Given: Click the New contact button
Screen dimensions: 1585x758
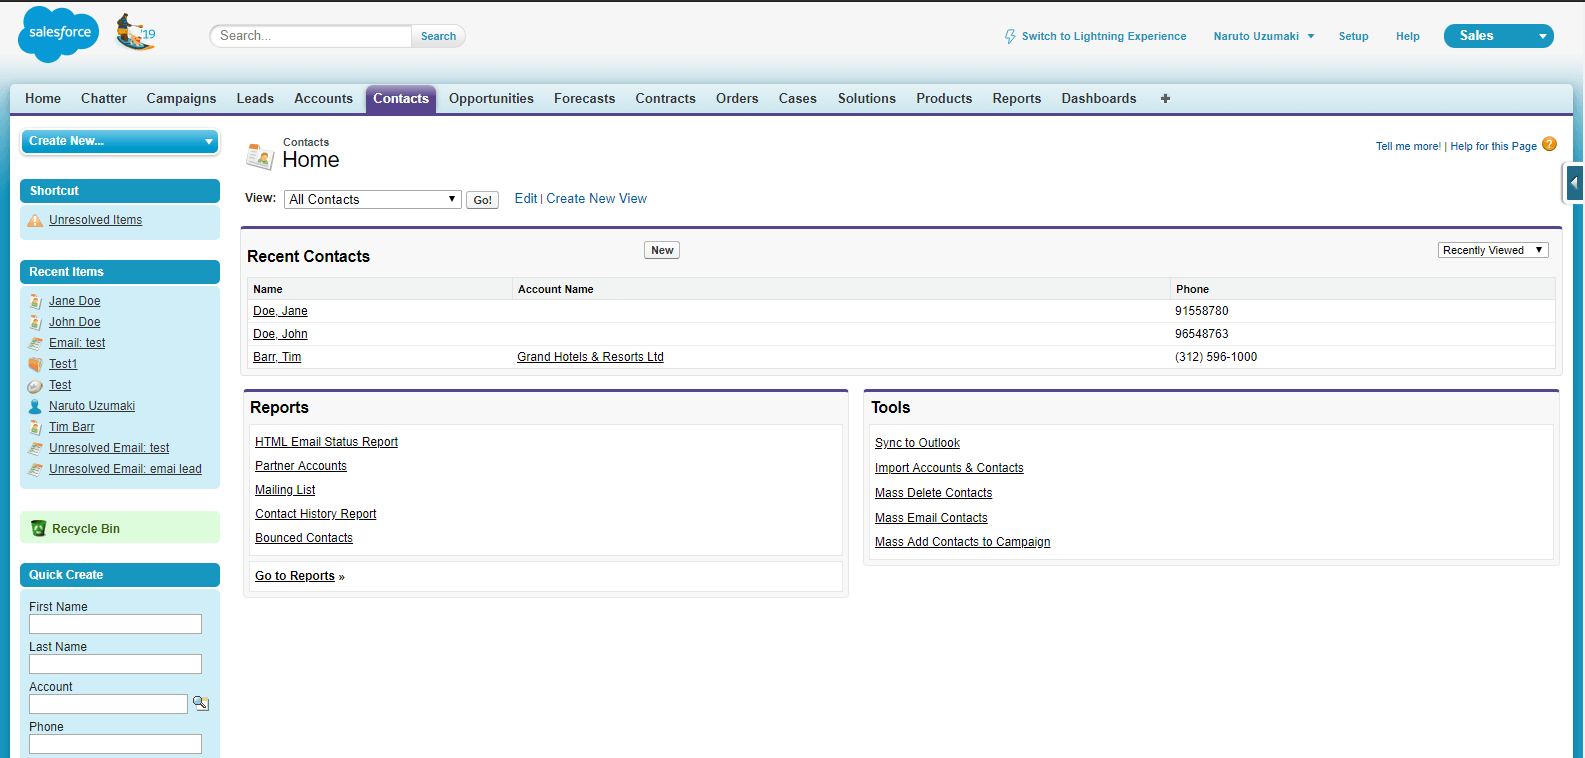Looking at the screenshot, I should click(662, 250).
